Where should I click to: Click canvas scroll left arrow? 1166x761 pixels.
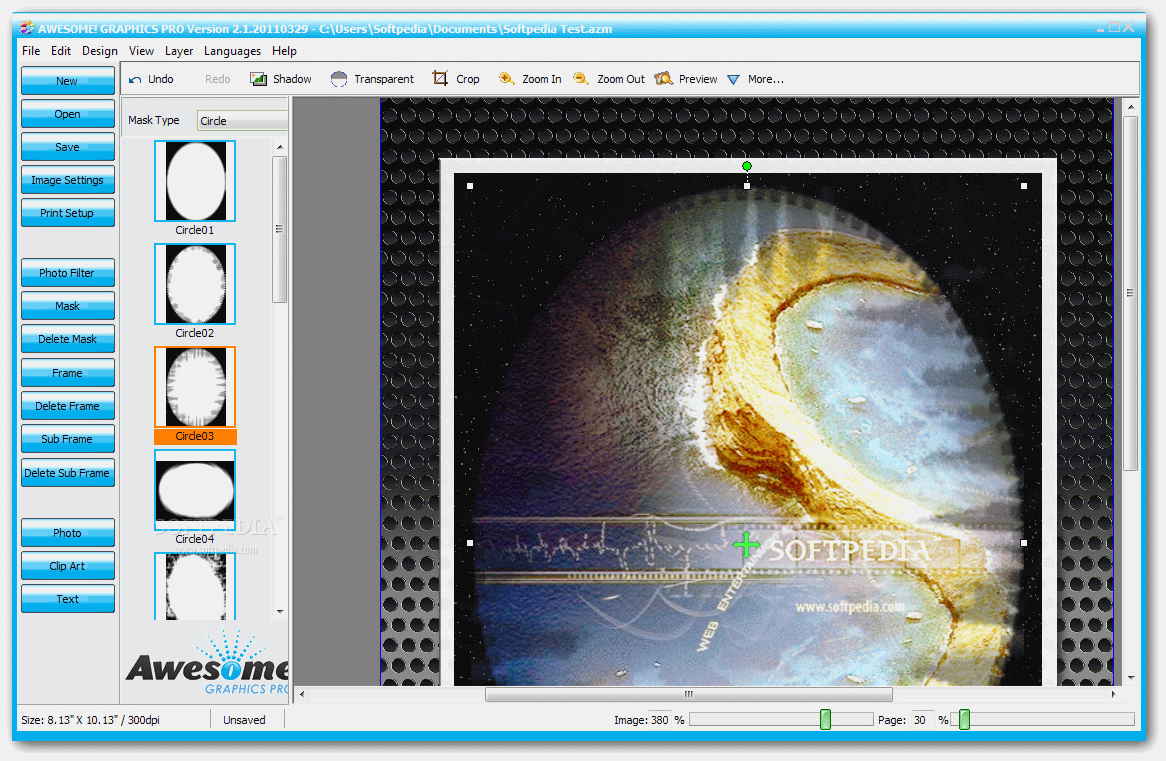[302, 694]
